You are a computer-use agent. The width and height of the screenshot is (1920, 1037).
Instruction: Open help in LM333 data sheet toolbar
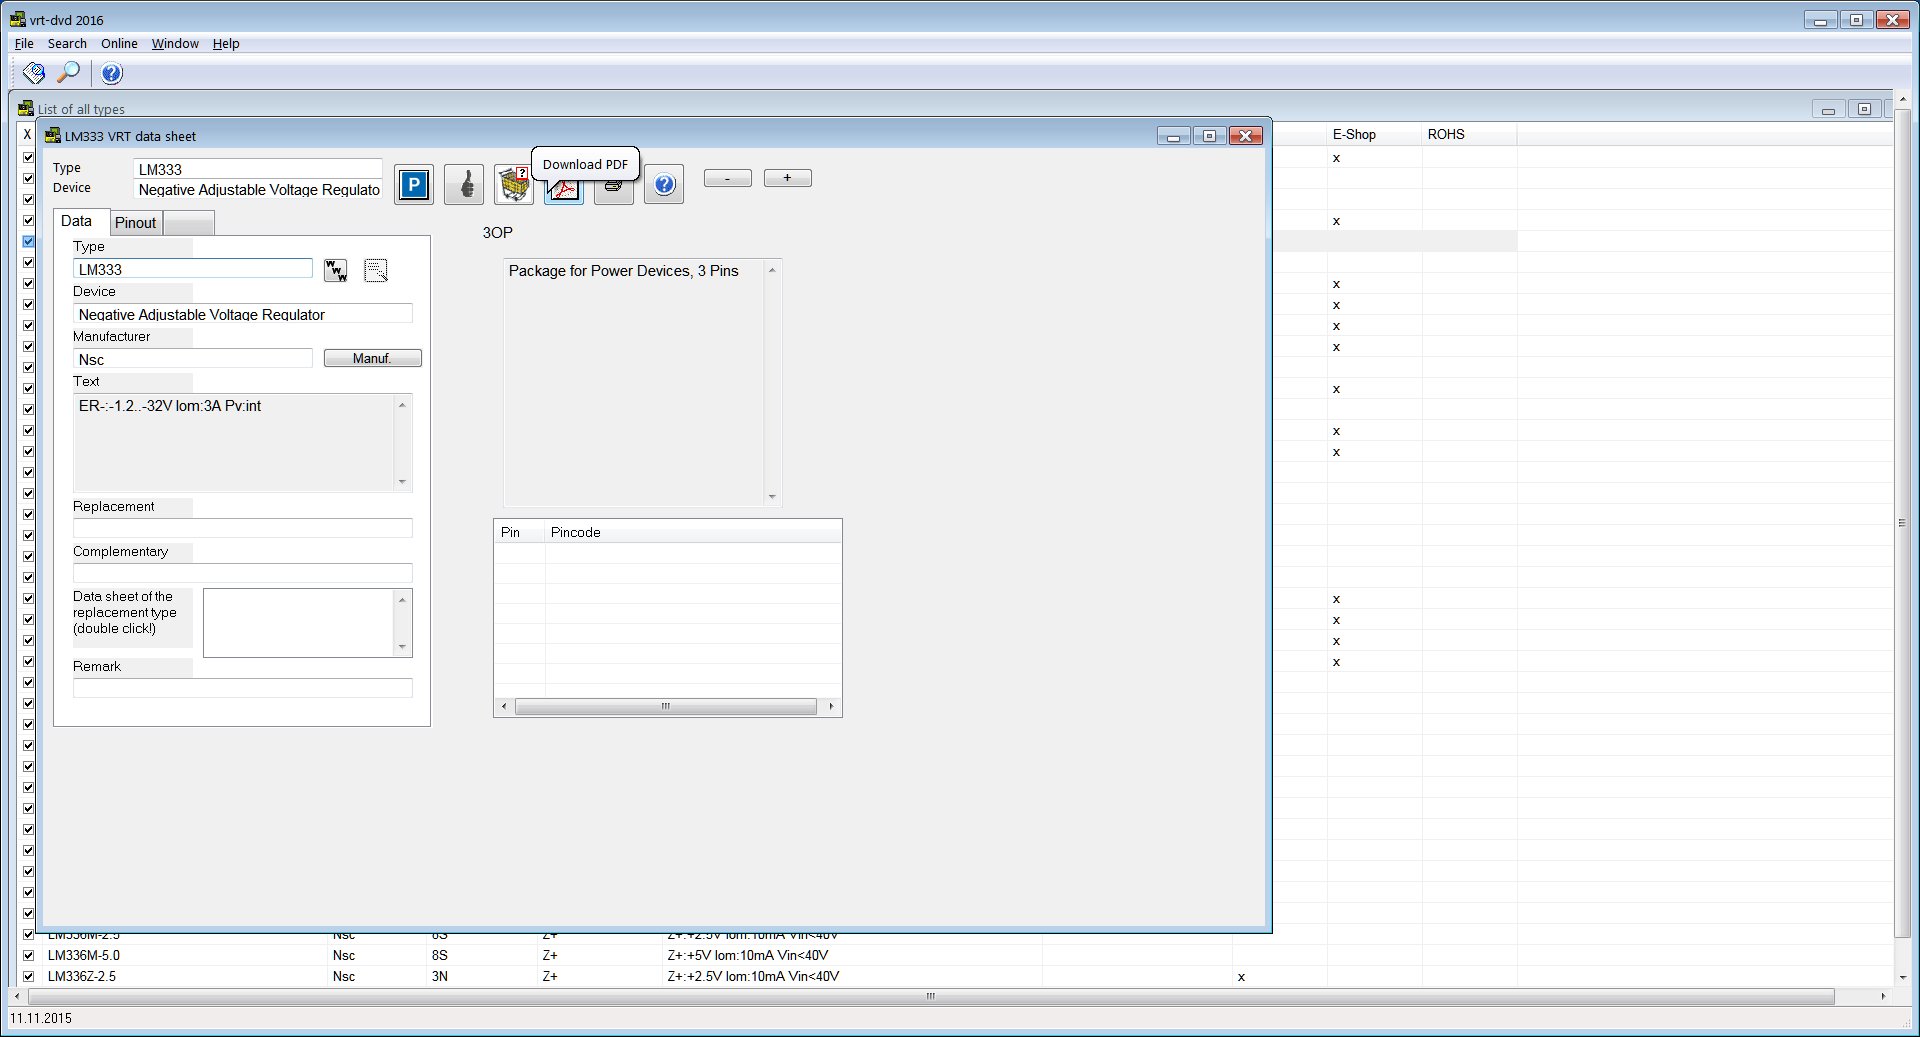tap(664, 185)
